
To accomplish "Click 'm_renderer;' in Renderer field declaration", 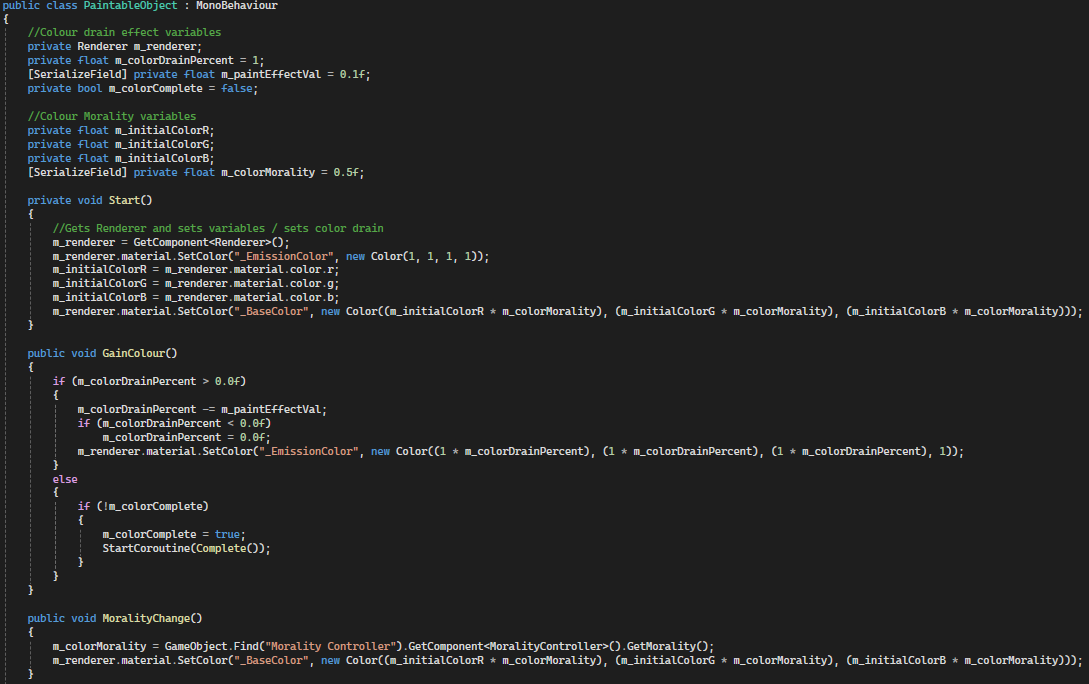I will click(x=167, y=47).
